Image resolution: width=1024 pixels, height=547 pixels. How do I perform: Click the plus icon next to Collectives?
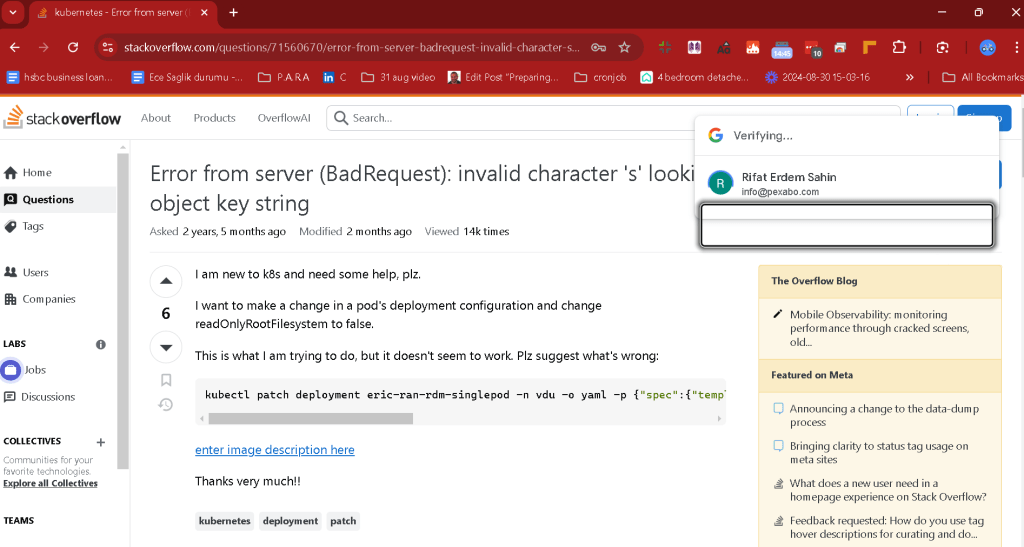[101, 443]
